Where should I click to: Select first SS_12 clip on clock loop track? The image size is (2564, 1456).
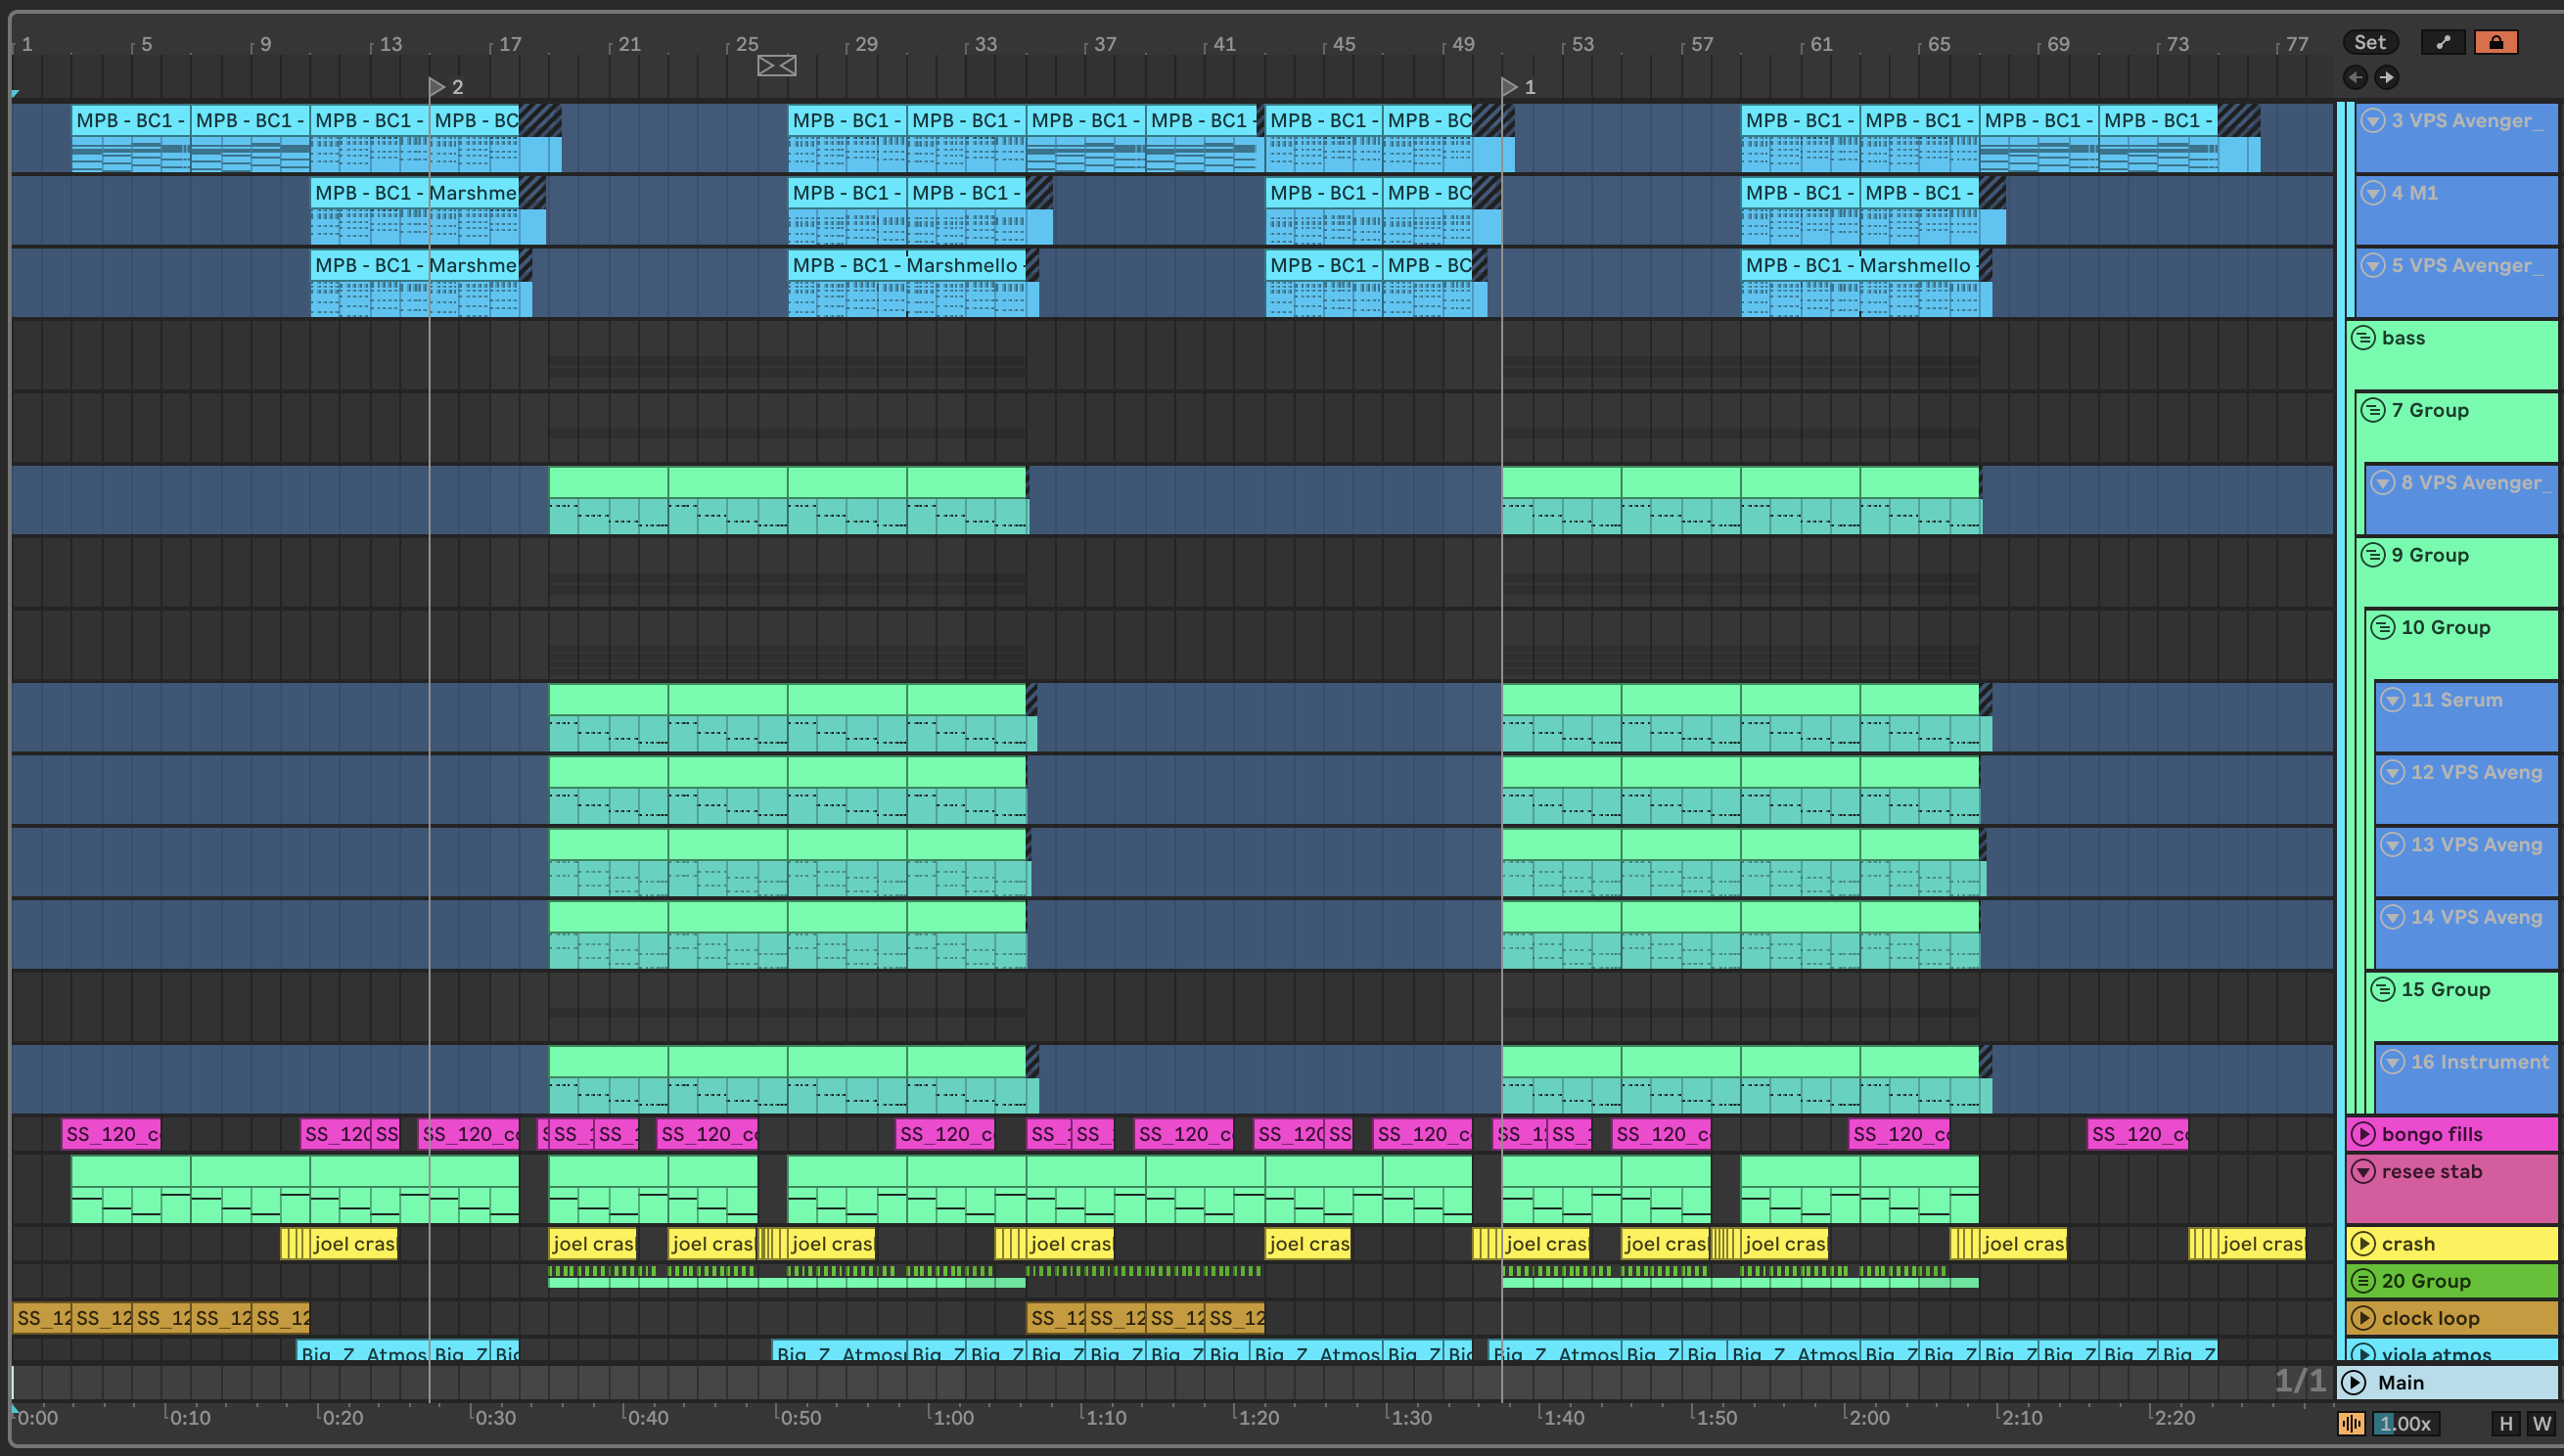point(42,1318)
